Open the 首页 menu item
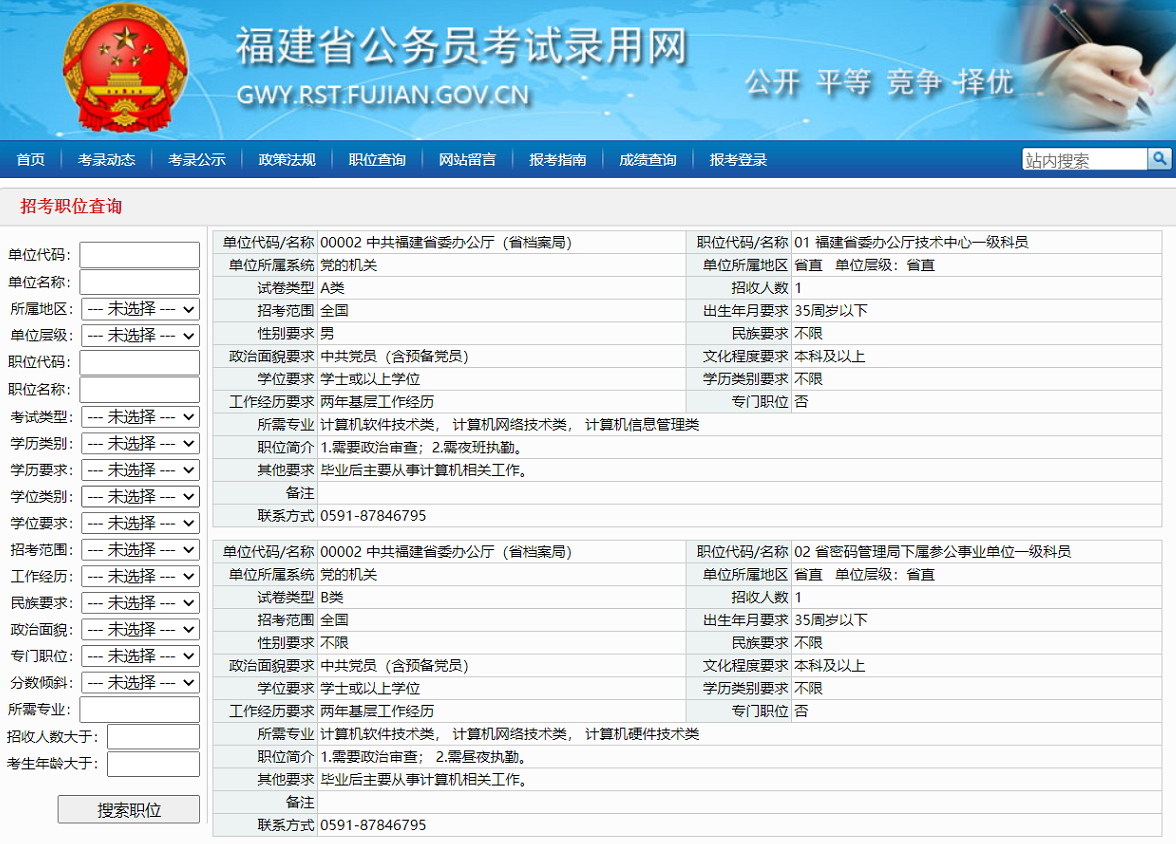The width and height of the screenshot is (1176, 844). (x=31, y=160)
